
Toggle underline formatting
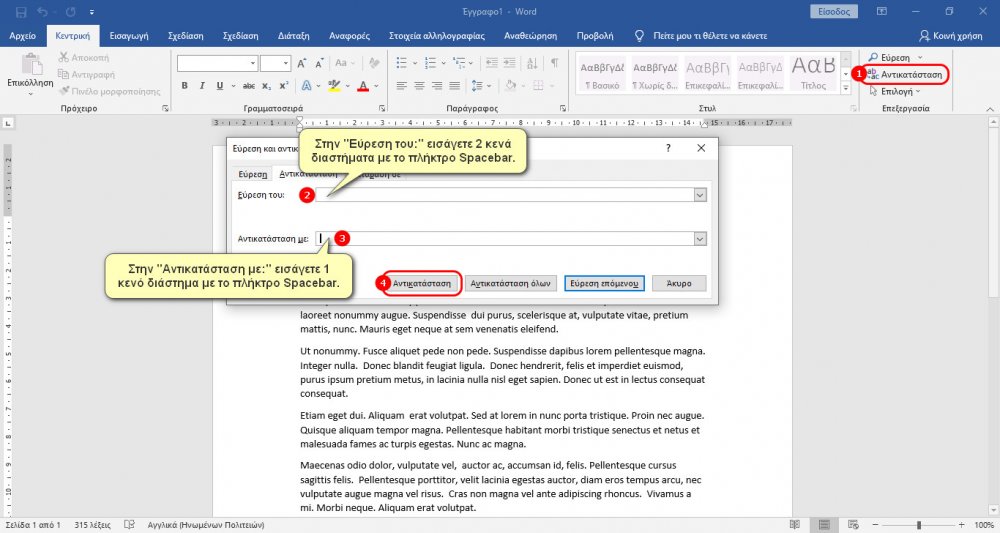220,87
